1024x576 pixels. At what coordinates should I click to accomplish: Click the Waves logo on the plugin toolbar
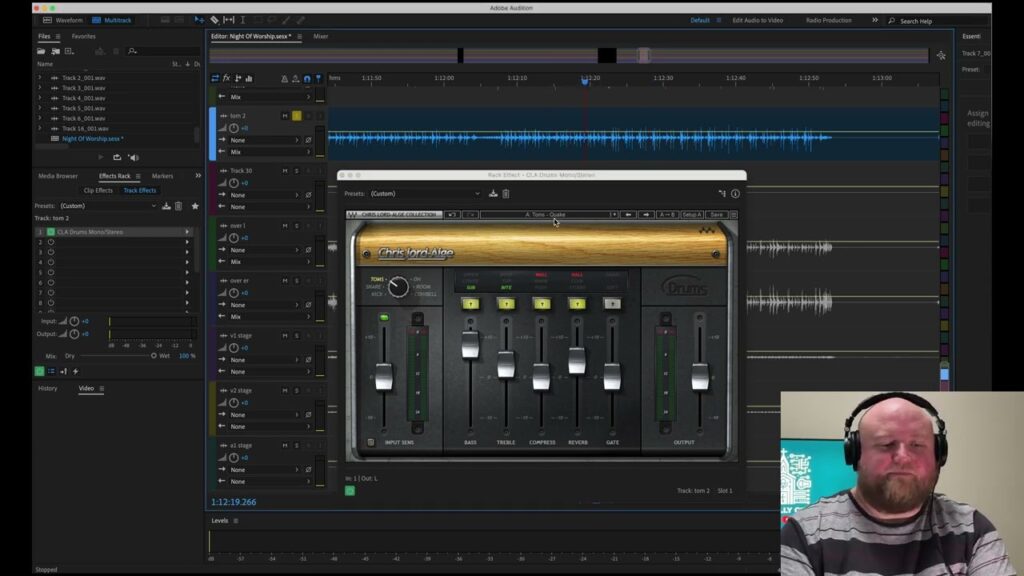click(352, 214)
